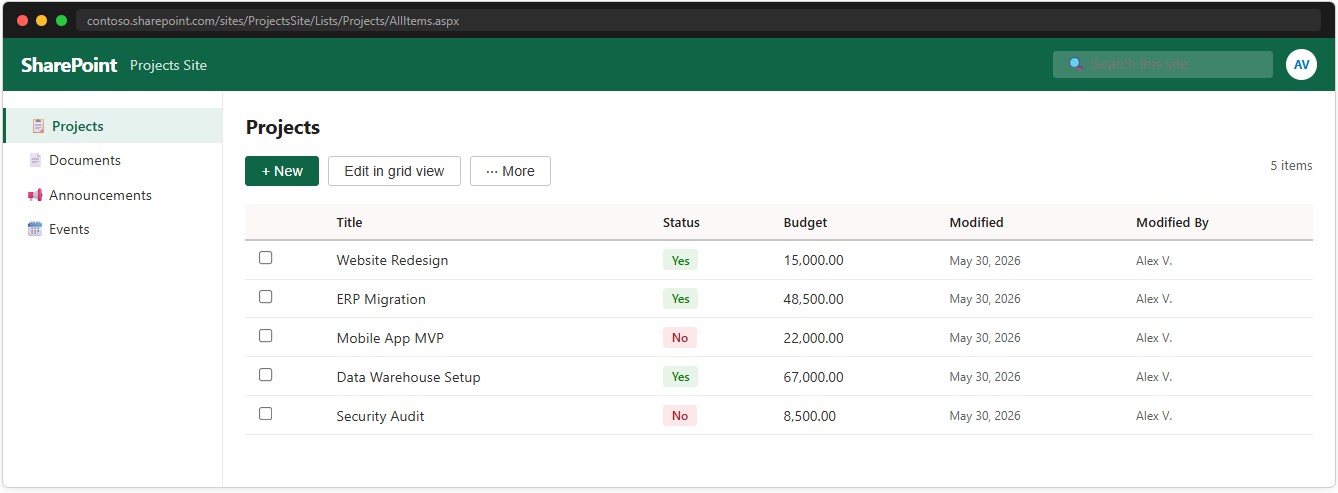Open the AV user avatar

click(1301, 64)
